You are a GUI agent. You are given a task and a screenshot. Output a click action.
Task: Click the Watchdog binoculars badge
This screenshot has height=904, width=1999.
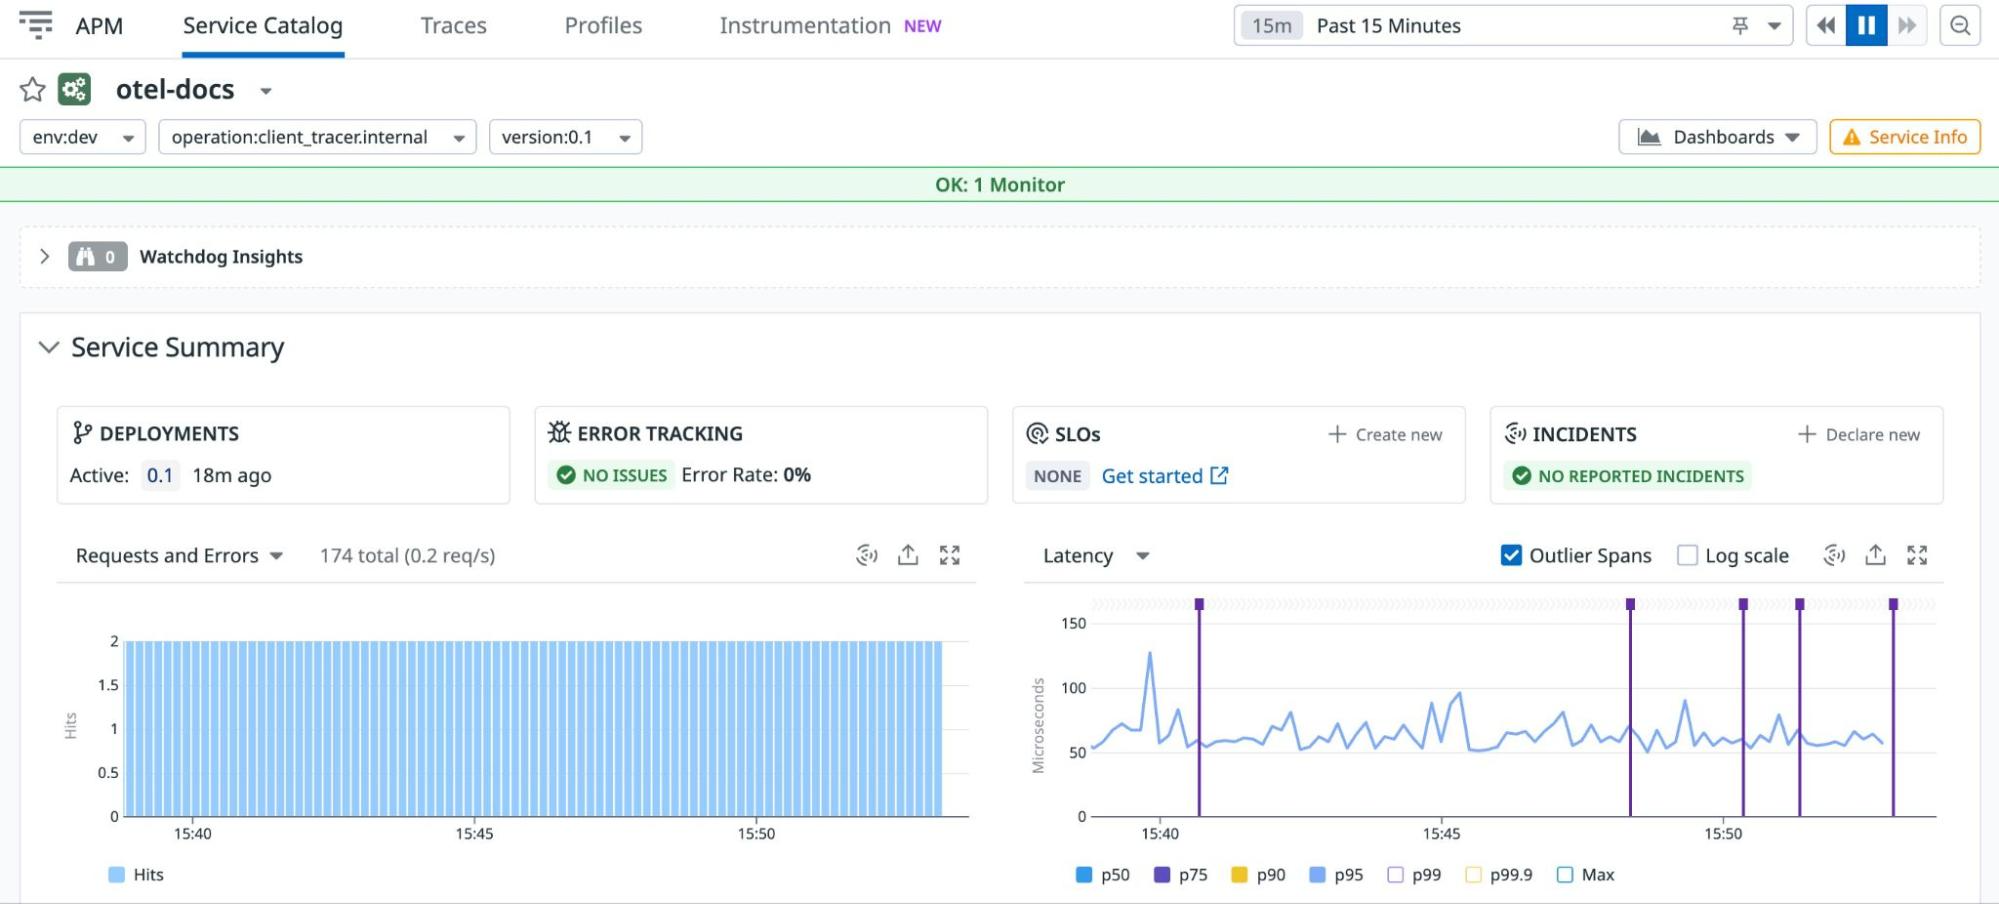click(x=97, y=257)
